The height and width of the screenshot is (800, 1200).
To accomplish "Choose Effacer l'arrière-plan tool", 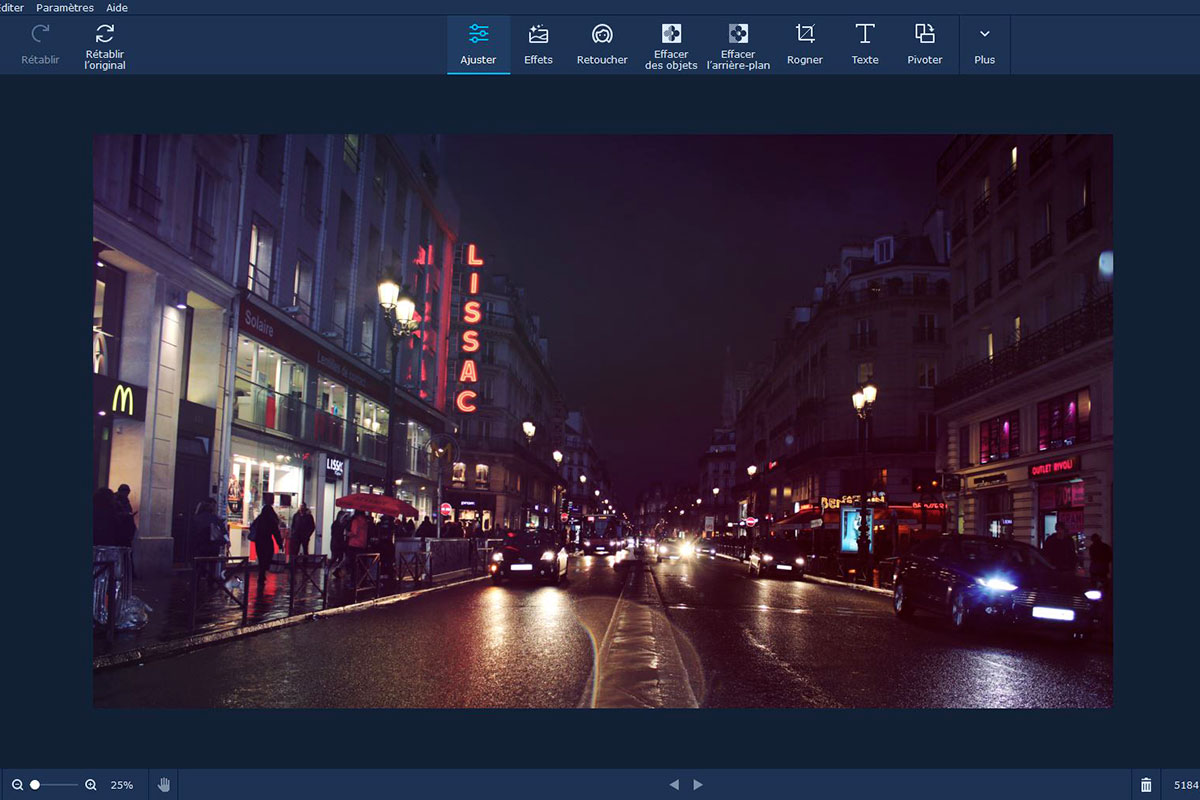I will [738, 45].
